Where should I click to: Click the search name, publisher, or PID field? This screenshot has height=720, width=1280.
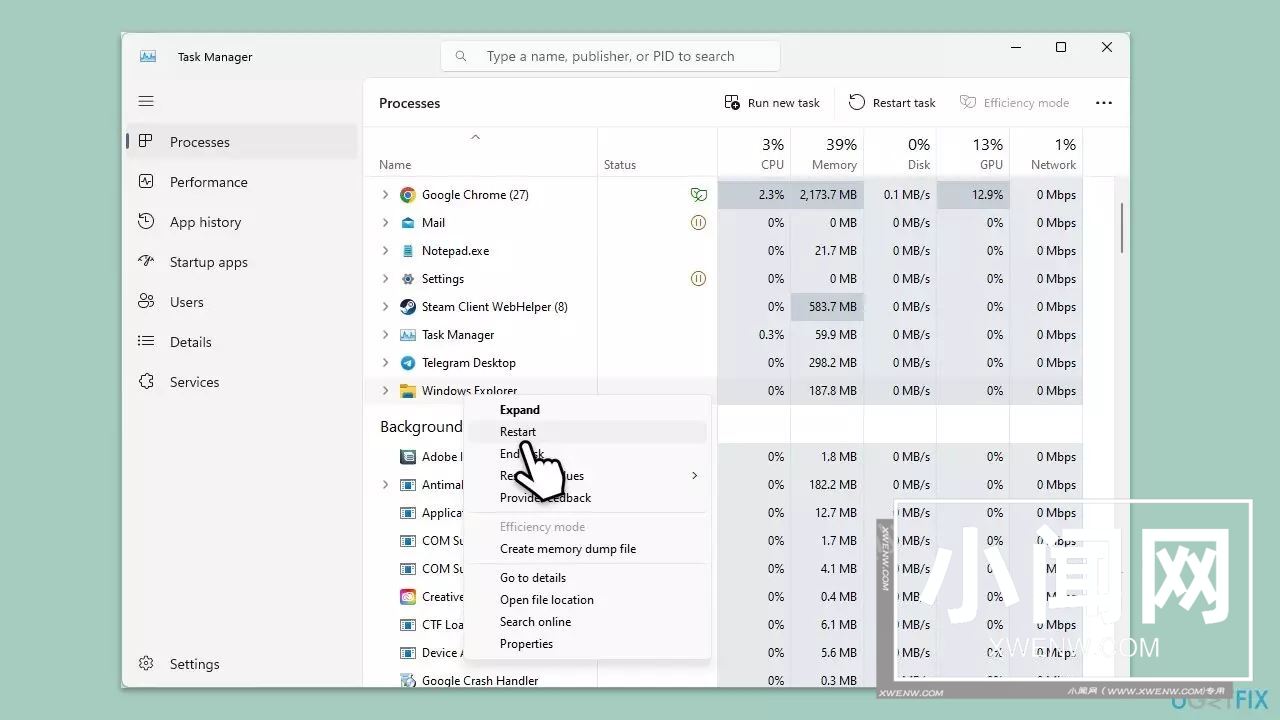(610, 56)
